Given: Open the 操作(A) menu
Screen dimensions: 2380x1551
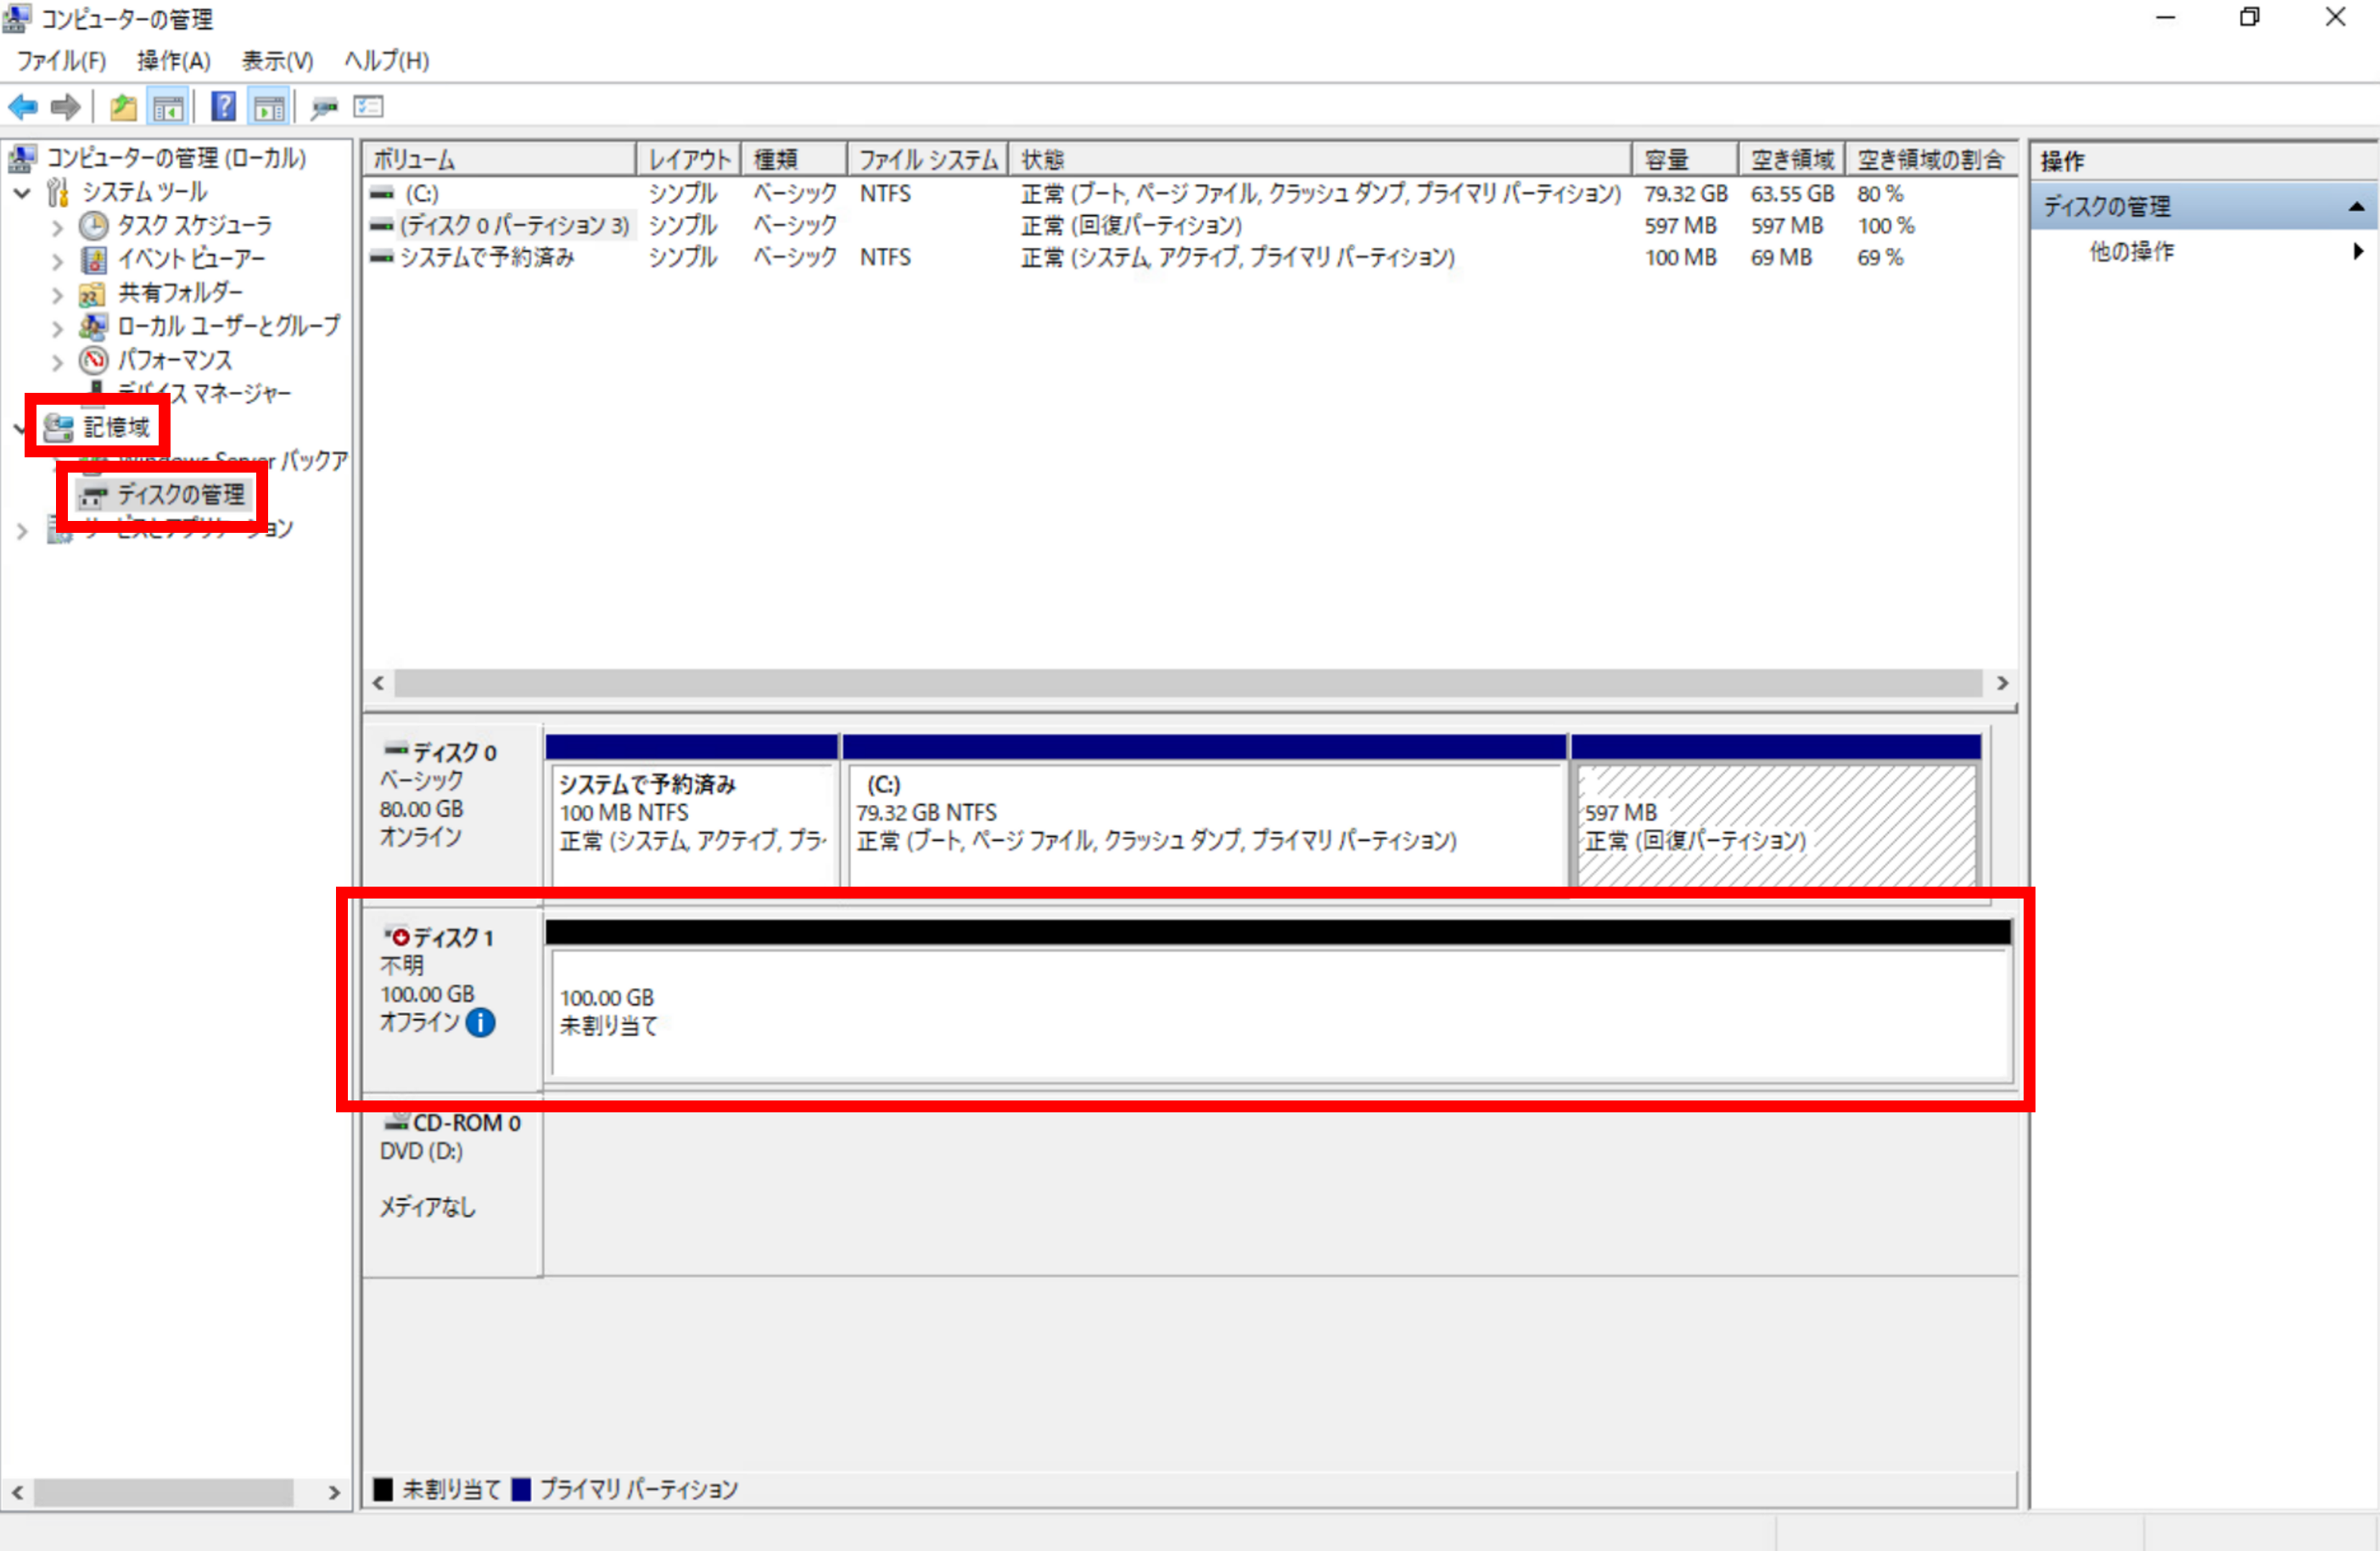Looking at the screenshot, I should click(173, 61).
